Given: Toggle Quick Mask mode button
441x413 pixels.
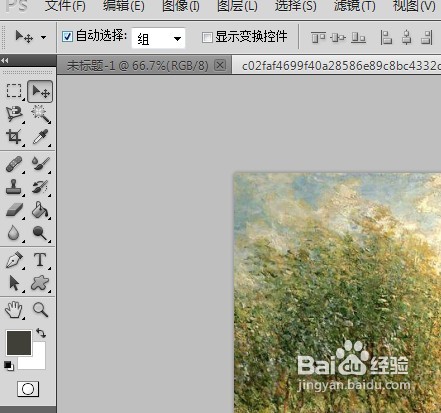Looking at the screenshot, I should click(x=28, y=389).
